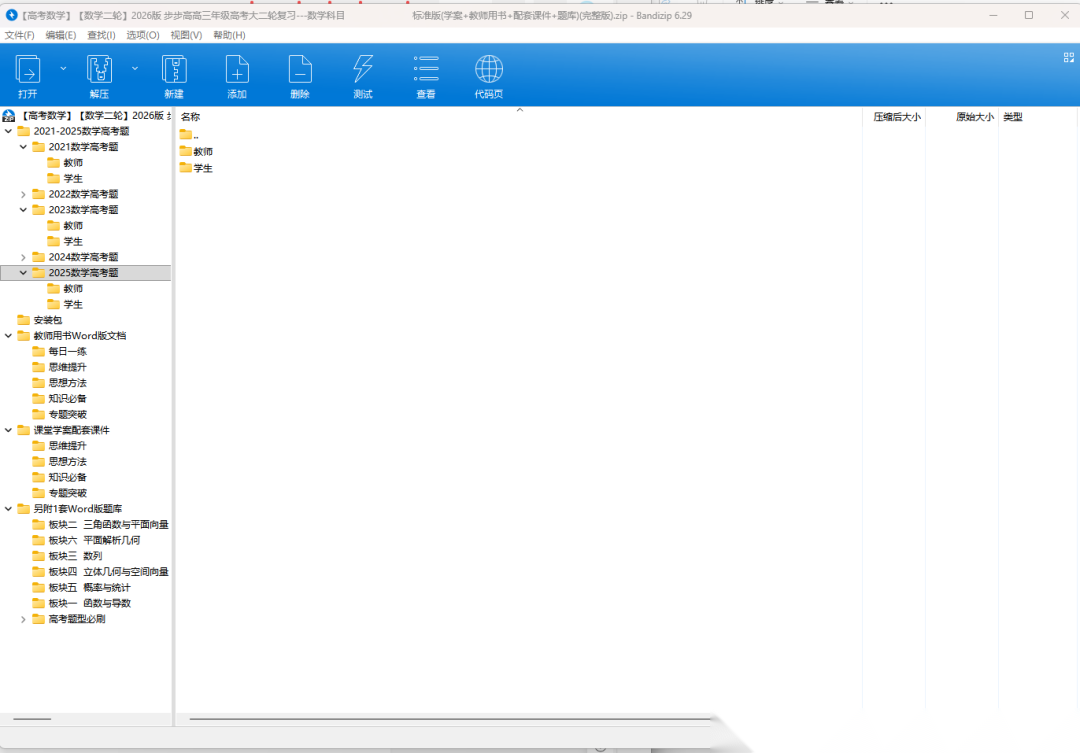The image size is (1080, 753).
Task: Sort by 名称 column header
Action: click(x=190, y=117)
